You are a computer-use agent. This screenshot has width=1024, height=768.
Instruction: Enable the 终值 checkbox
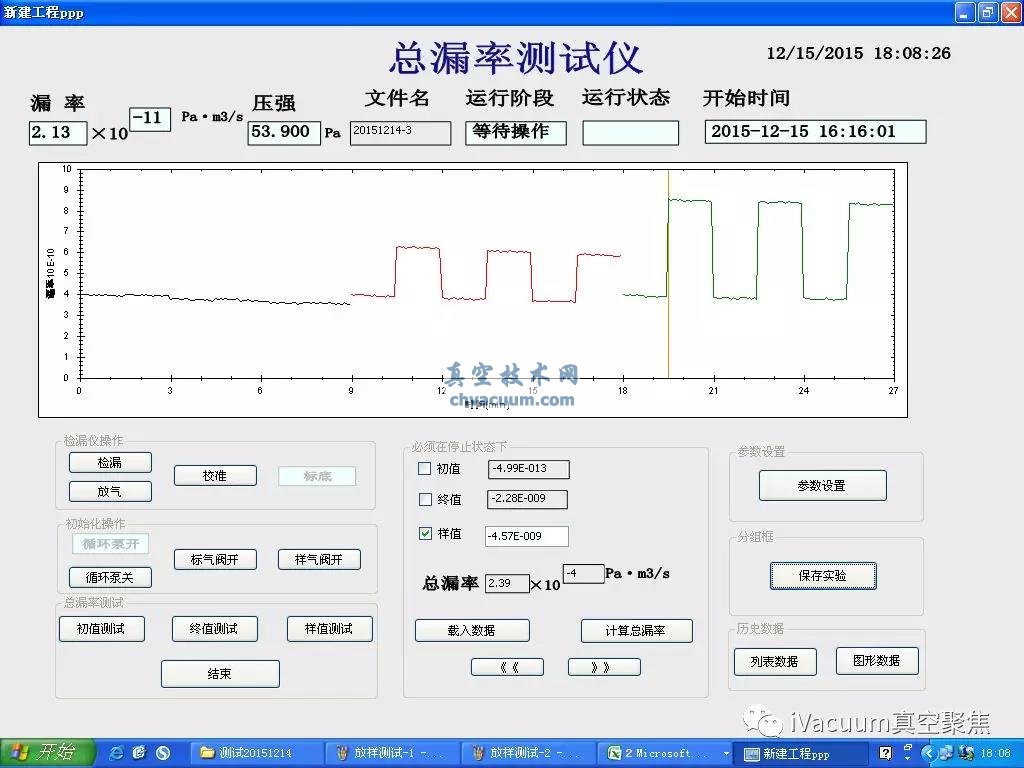(424, 499)
